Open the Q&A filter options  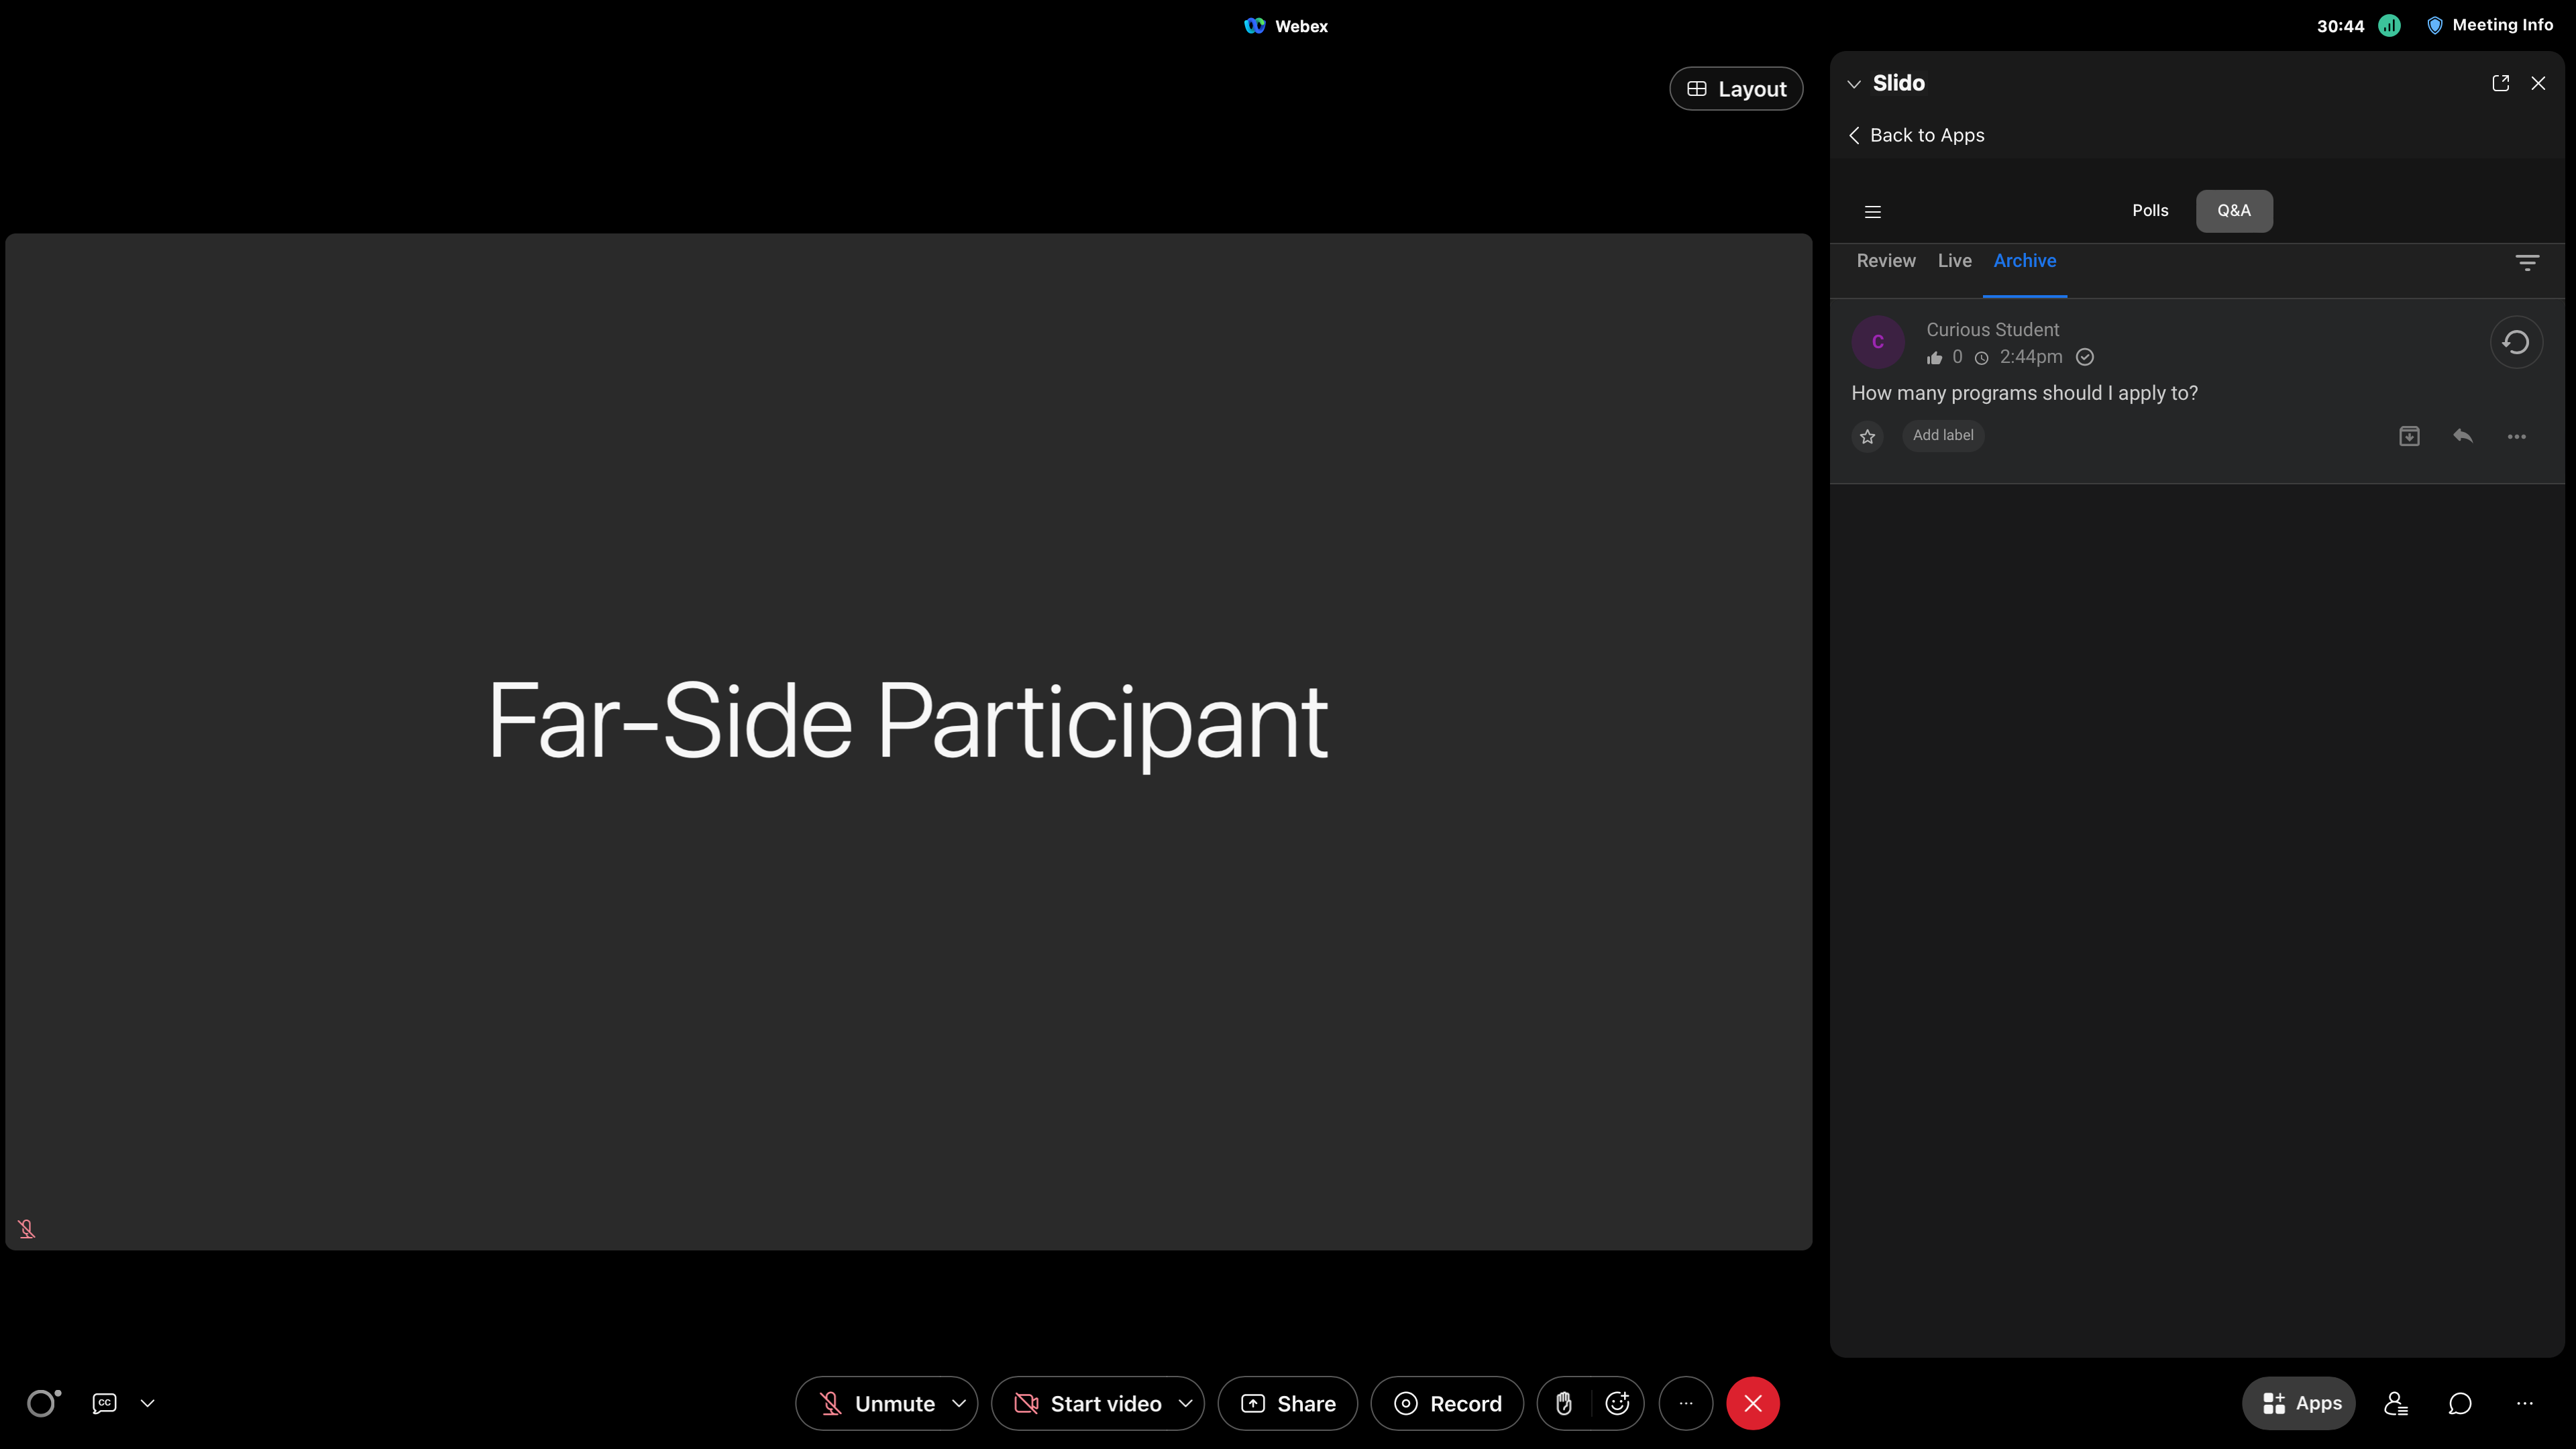coord(2527,262)
